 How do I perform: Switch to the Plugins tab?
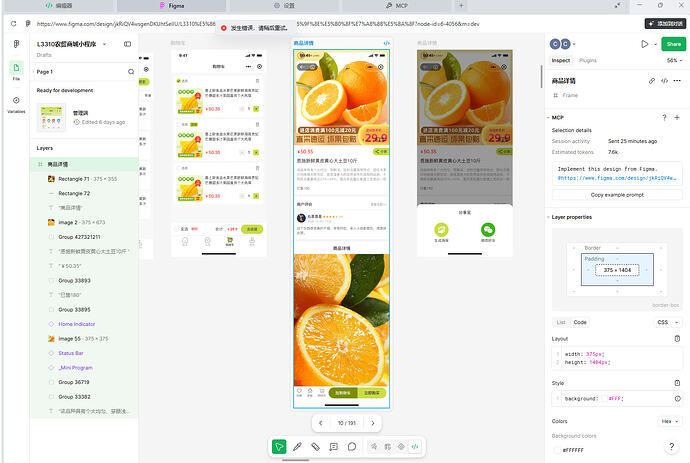coord(588,60)
